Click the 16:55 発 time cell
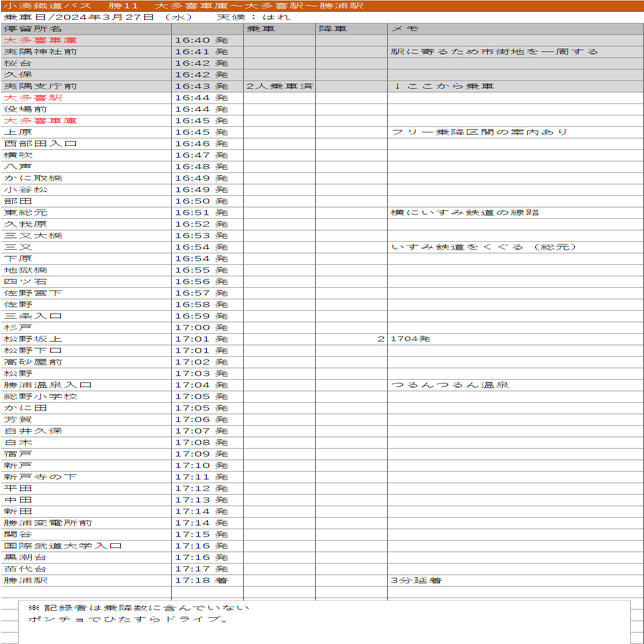 click(x=207, y=270)
